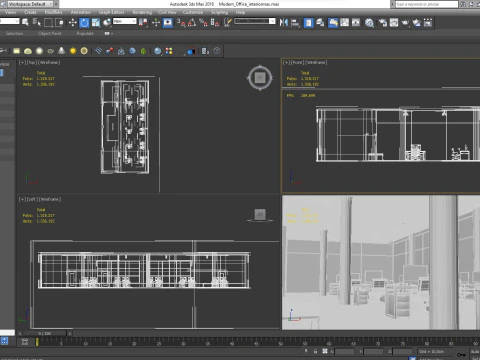Click Use Pivot Point Center icon
This screenshot has width=480, height=360.
(x=143, y=22)
